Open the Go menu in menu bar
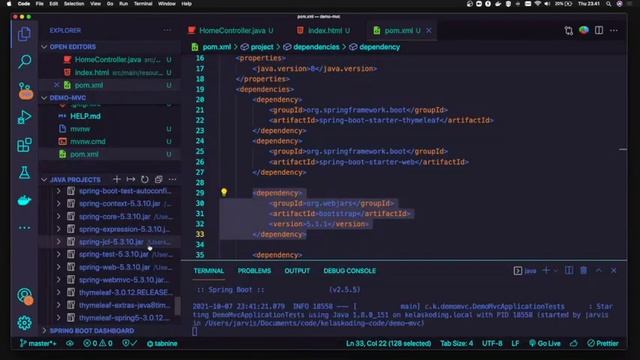 (x=110, y=4)
